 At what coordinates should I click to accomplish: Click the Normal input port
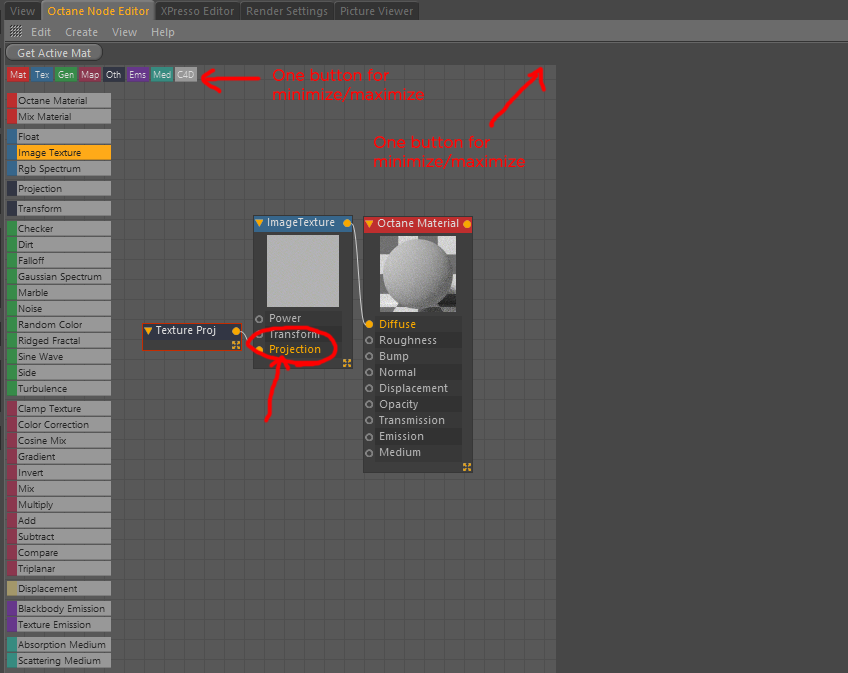click(369, 372)
